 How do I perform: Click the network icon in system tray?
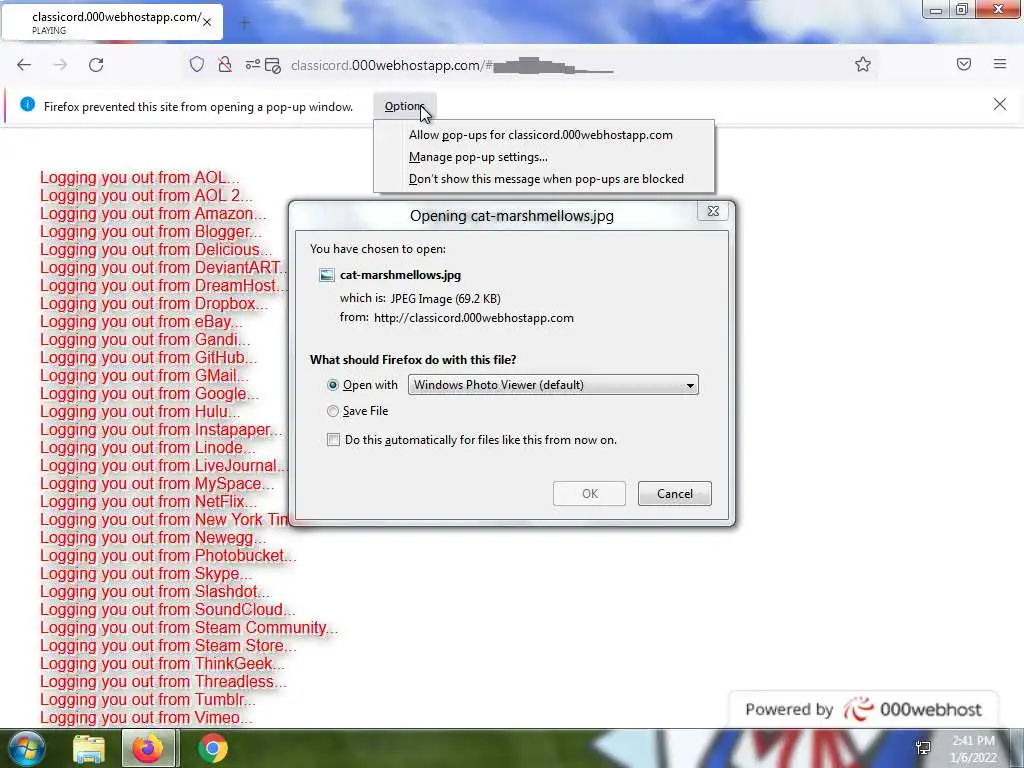click(923, 748)
